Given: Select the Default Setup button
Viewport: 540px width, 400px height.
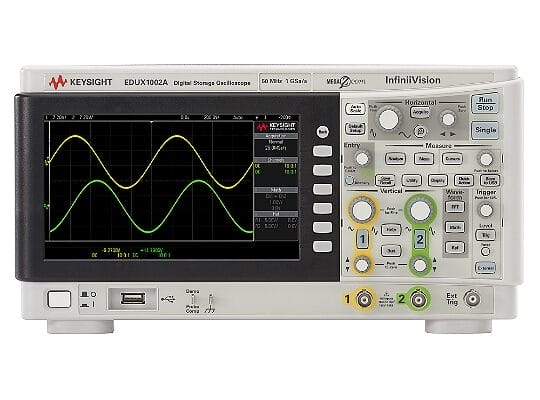Looking at the screenshot, I should point(355,129).
